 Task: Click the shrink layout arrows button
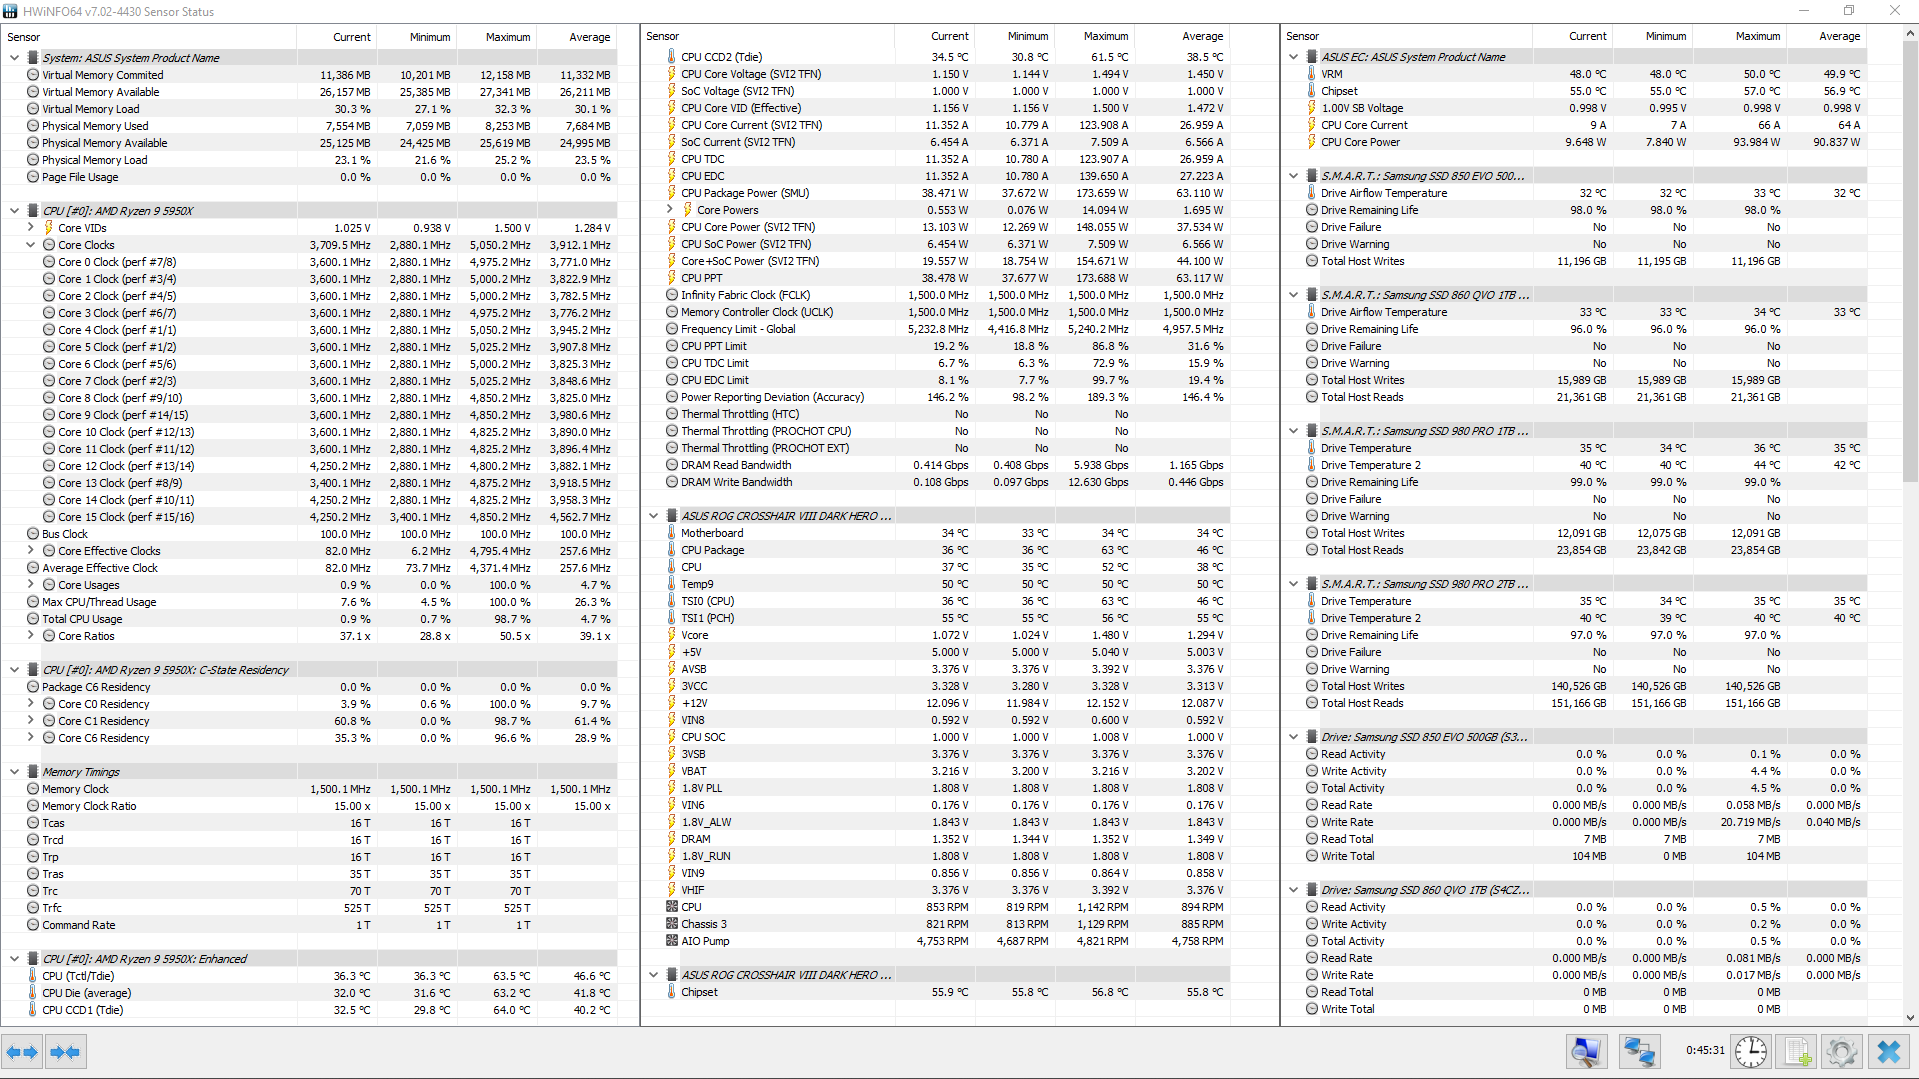(x=65, y=1052)
